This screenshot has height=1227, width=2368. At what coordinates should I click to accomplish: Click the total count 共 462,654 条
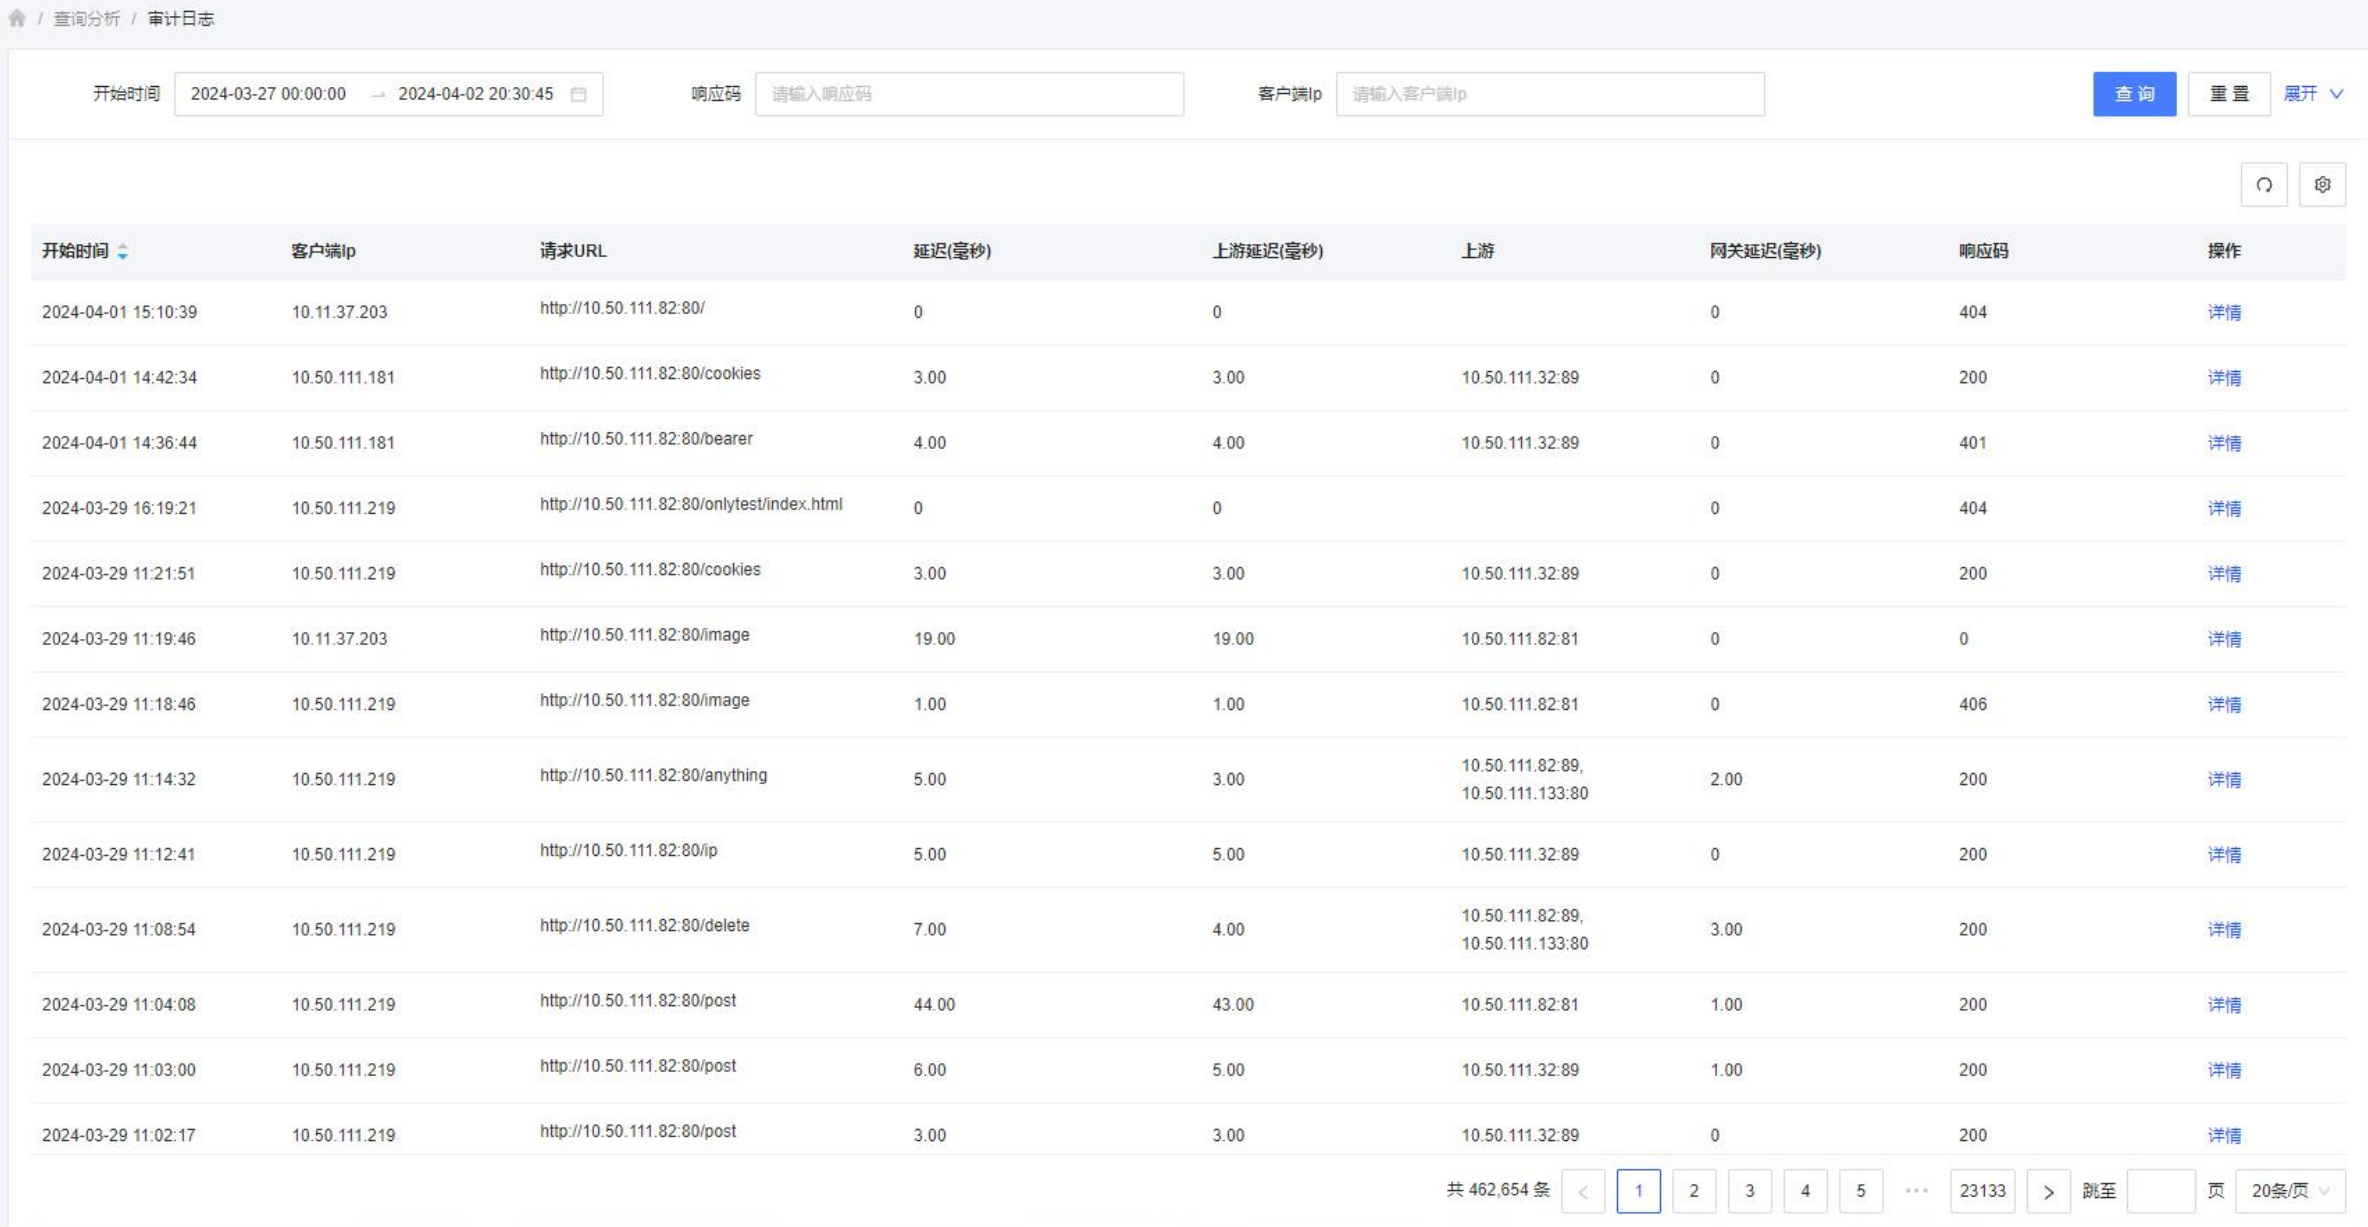click(x=1498, y=1190)
